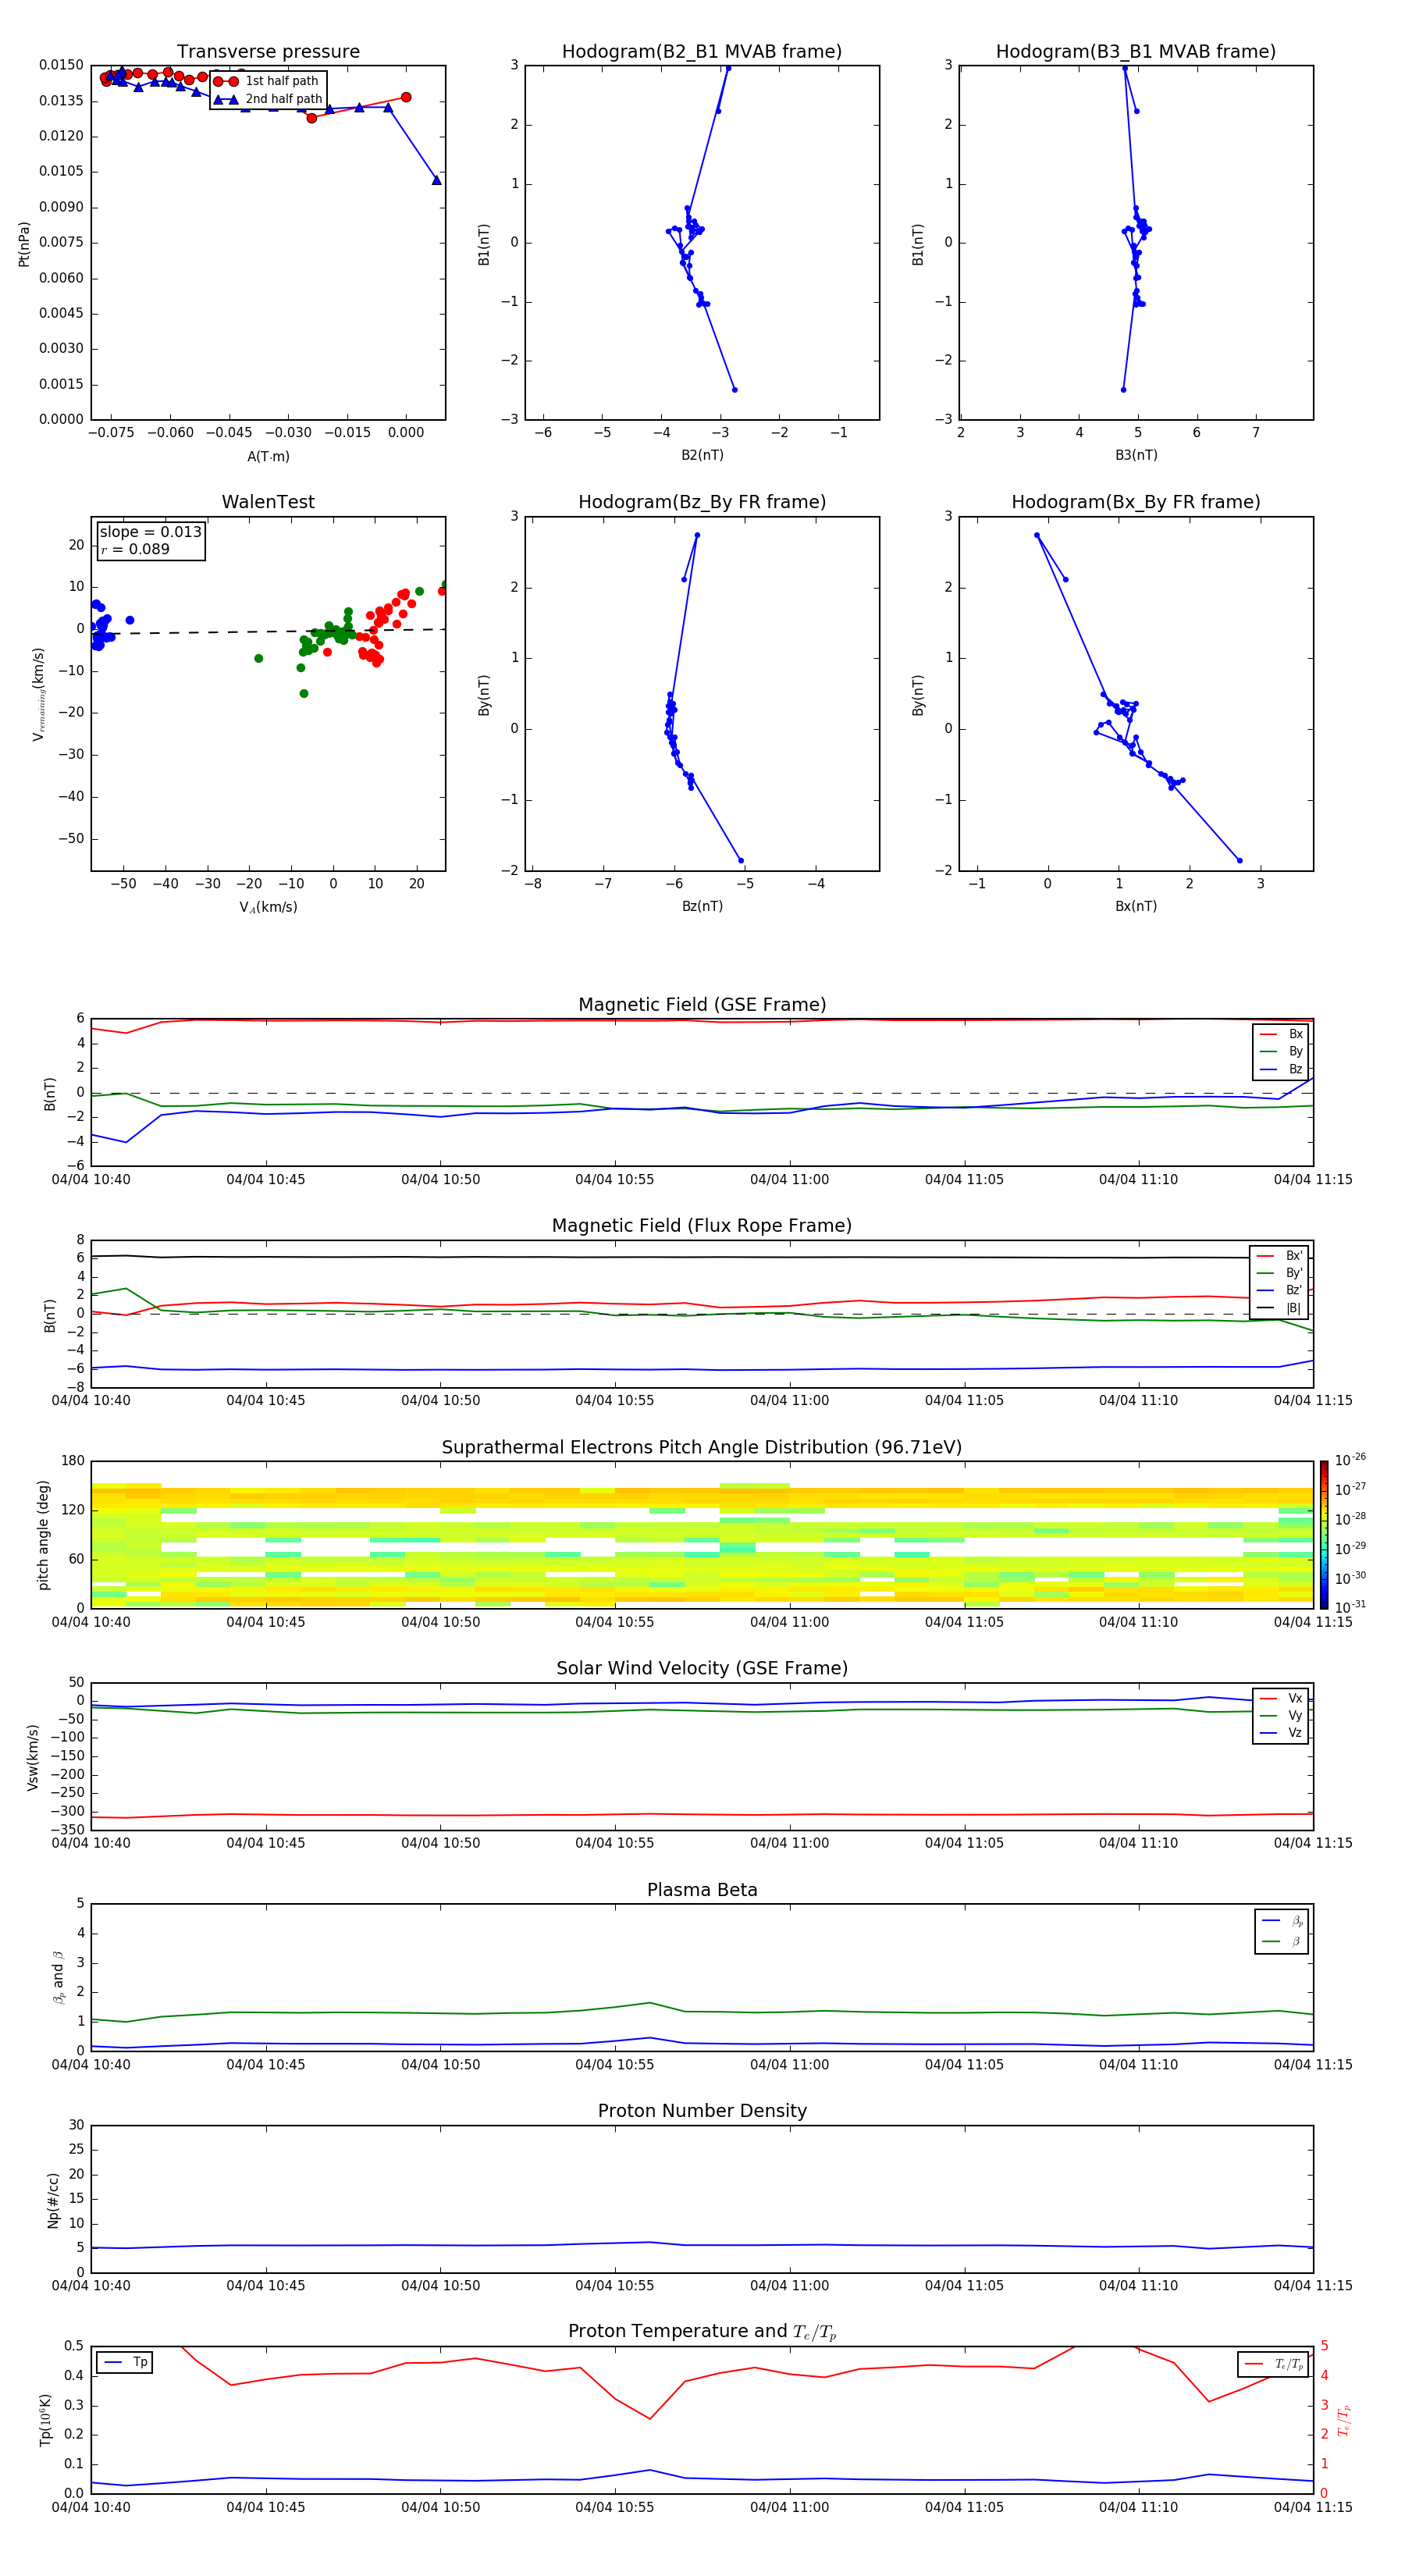Click the "Bx'" legend entry in flux rope panel
The height and width of the screenshot is (2576, 1405).
coord(1281,1256)
